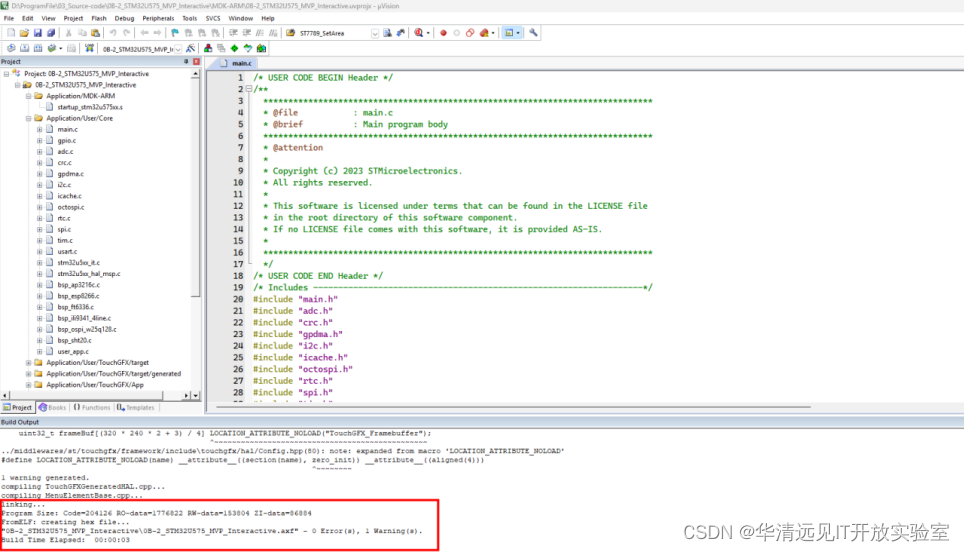Click the editor horizontal scrollbar
This screenshot has height=552, width=964.
[x=513, y=407]
